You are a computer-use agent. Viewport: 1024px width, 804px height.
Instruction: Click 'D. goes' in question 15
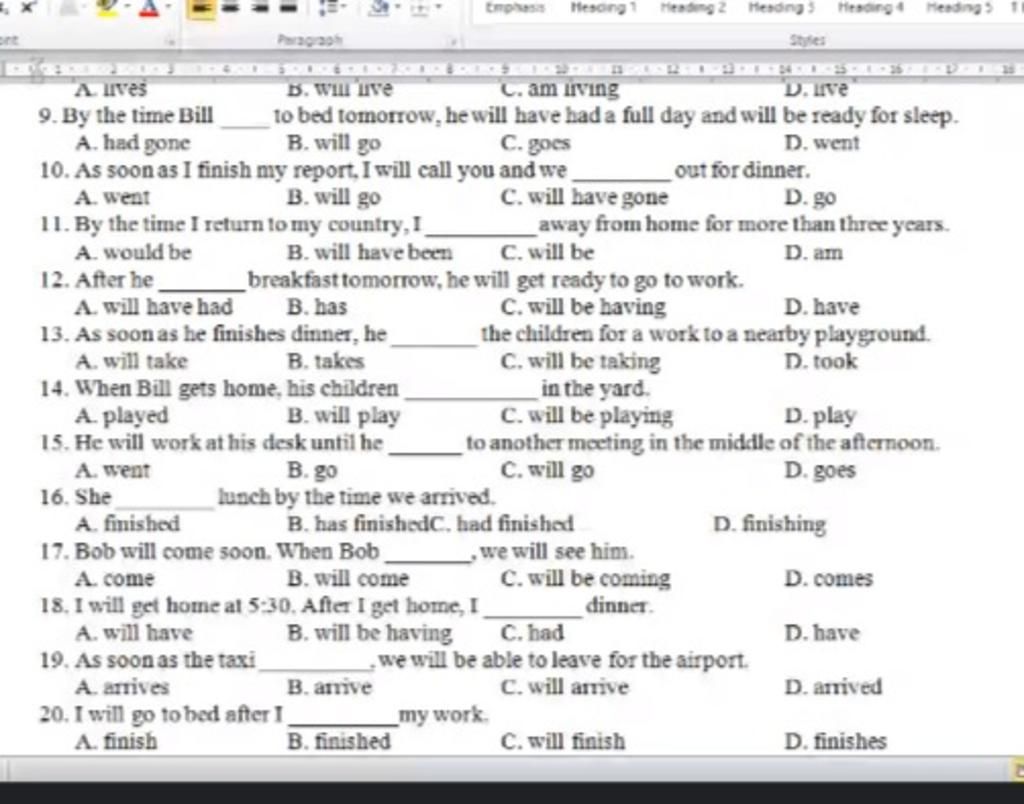tap(820, 470)
